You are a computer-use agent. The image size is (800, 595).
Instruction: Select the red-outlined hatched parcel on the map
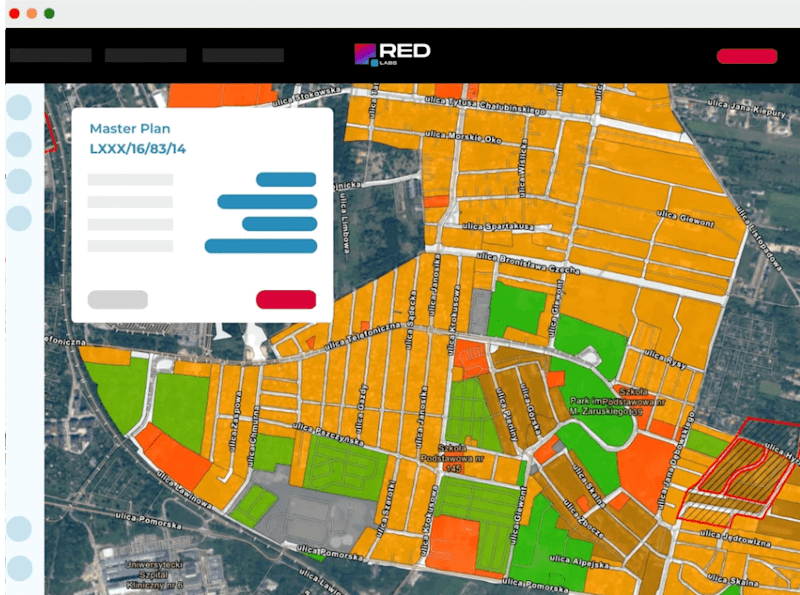pyautogui.click(x=737, y=472)
